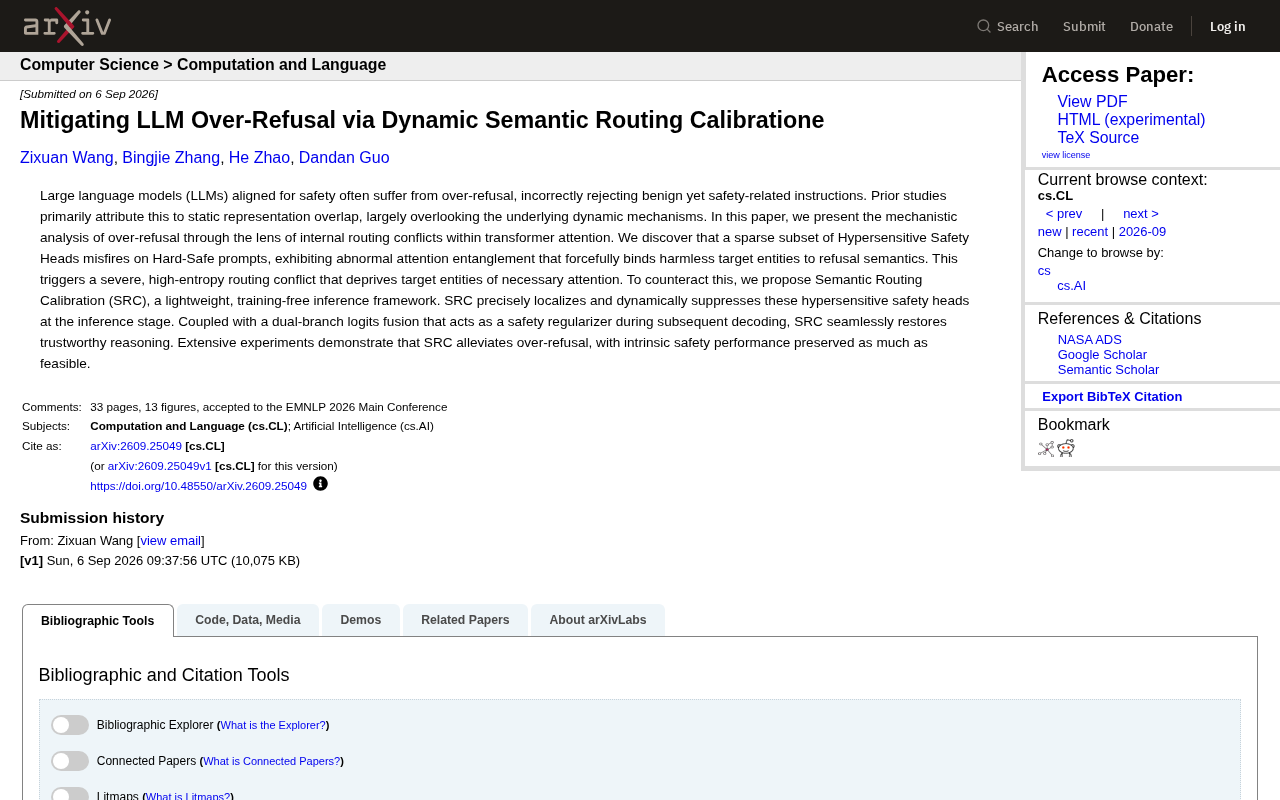Open author He Zhao's page

(x=259, y=157)
